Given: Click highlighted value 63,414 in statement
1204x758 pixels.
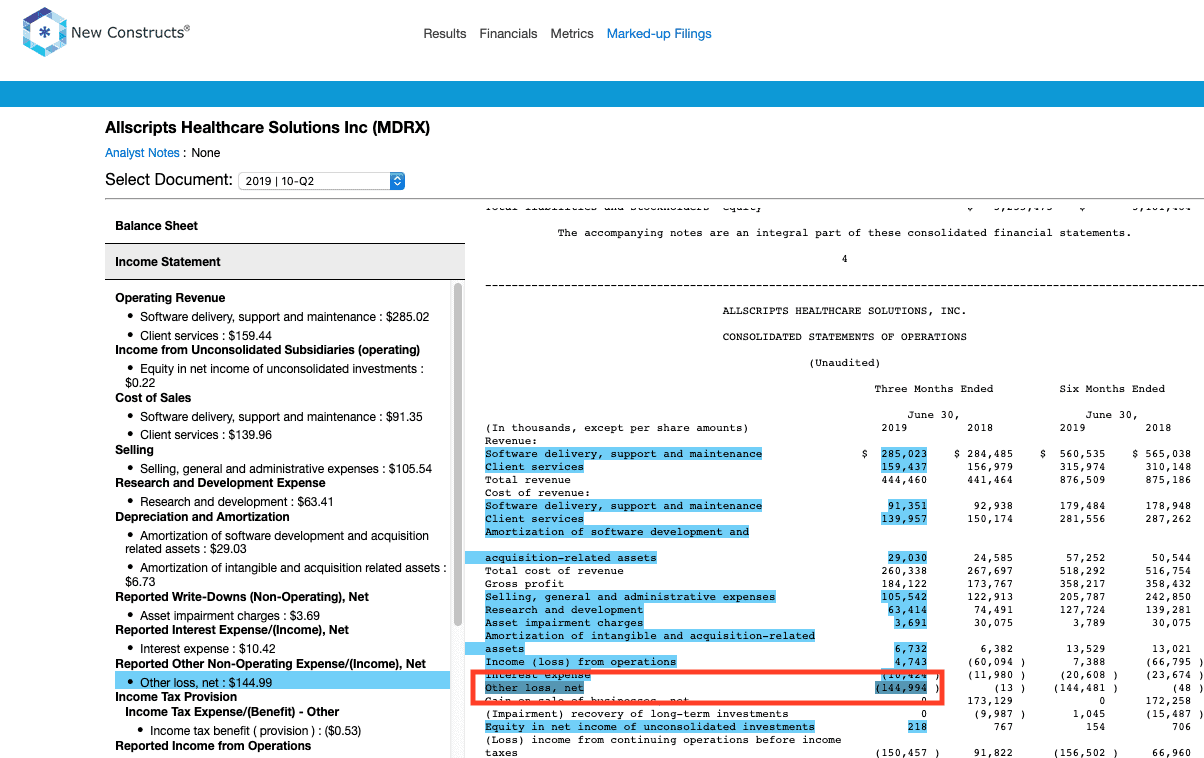Looking at the screenshot, I should pos(907,610).
